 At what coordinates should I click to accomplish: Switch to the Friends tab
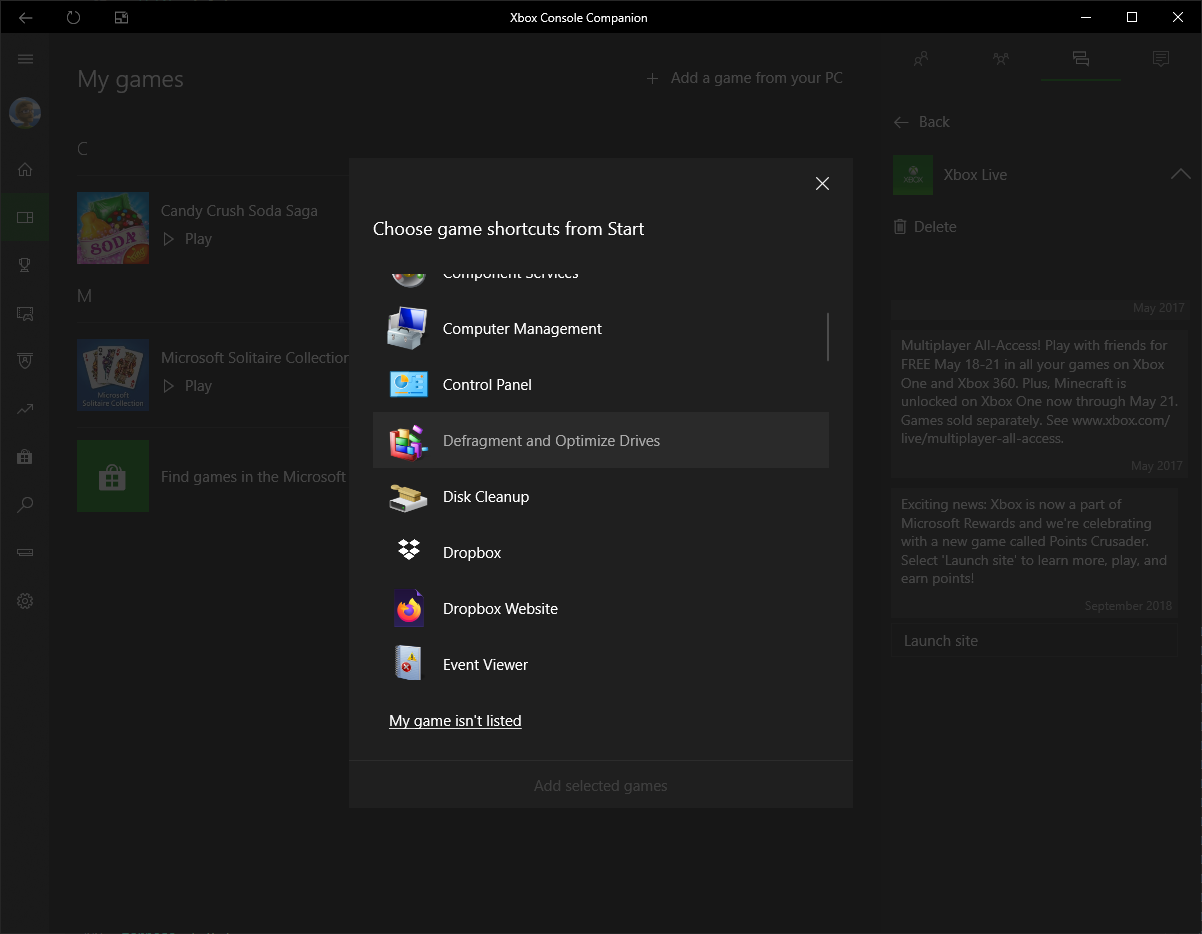coord(921,59)
